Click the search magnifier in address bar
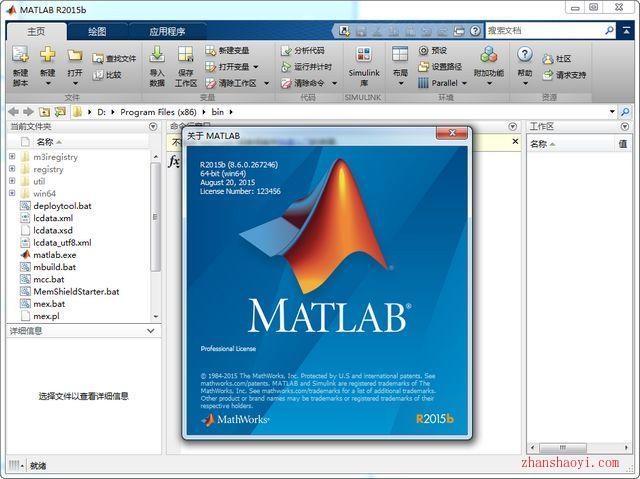 coord(625,112)
